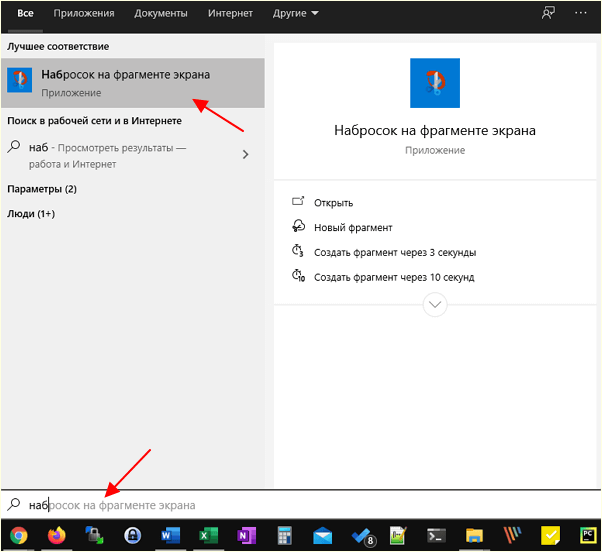The image size is (602, 552).
Task: Open Google Chrome from the taskbar
Action: tap(19, 535)
